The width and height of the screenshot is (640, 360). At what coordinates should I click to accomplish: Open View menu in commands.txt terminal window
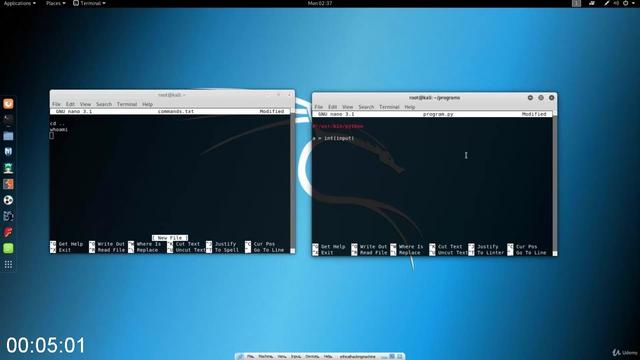(85, 104)
